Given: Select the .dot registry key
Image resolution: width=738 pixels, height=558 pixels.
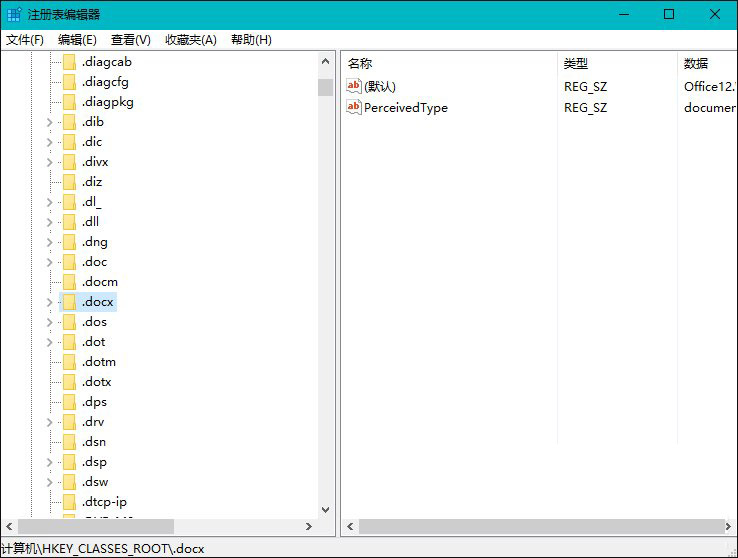Looking at the screenshot, I should coord(94,342).
